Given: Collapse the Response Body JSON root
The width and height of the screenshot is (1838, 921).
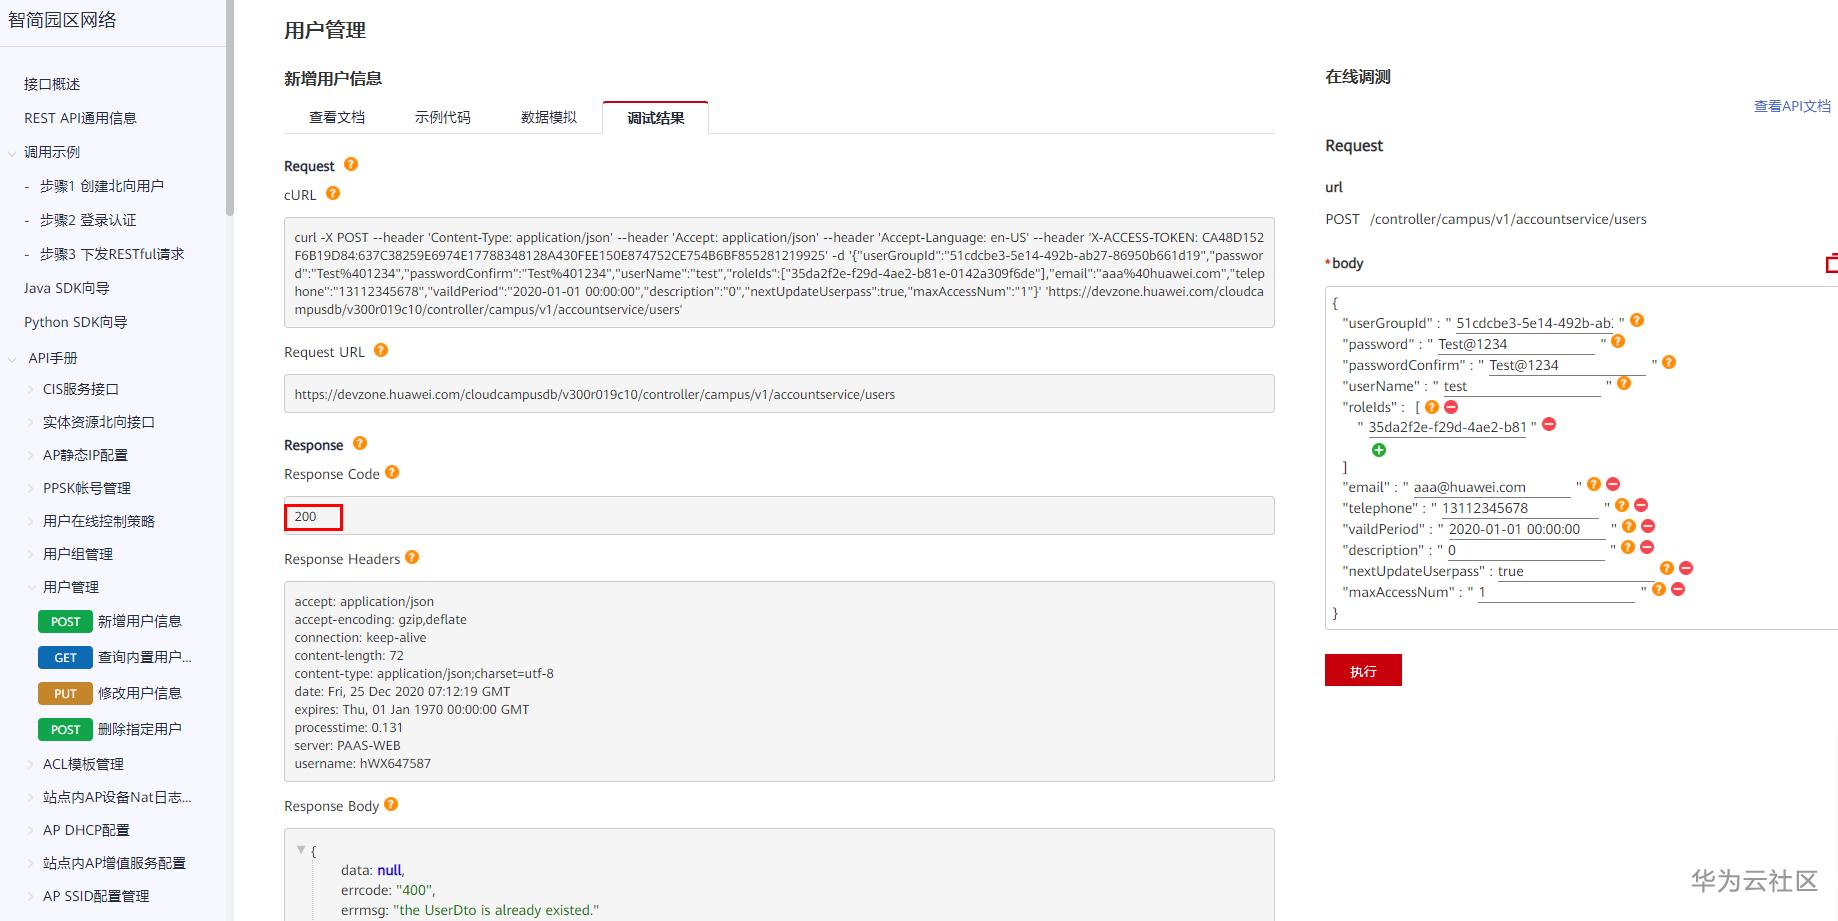Looking at the screenshot, I should coord(300,850).
